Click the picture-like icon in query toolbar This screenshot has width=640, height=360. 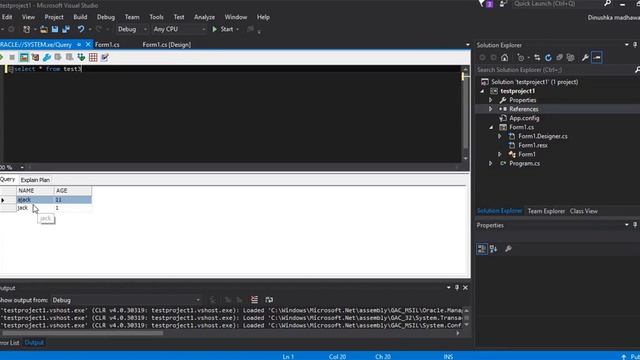[24, 58]
